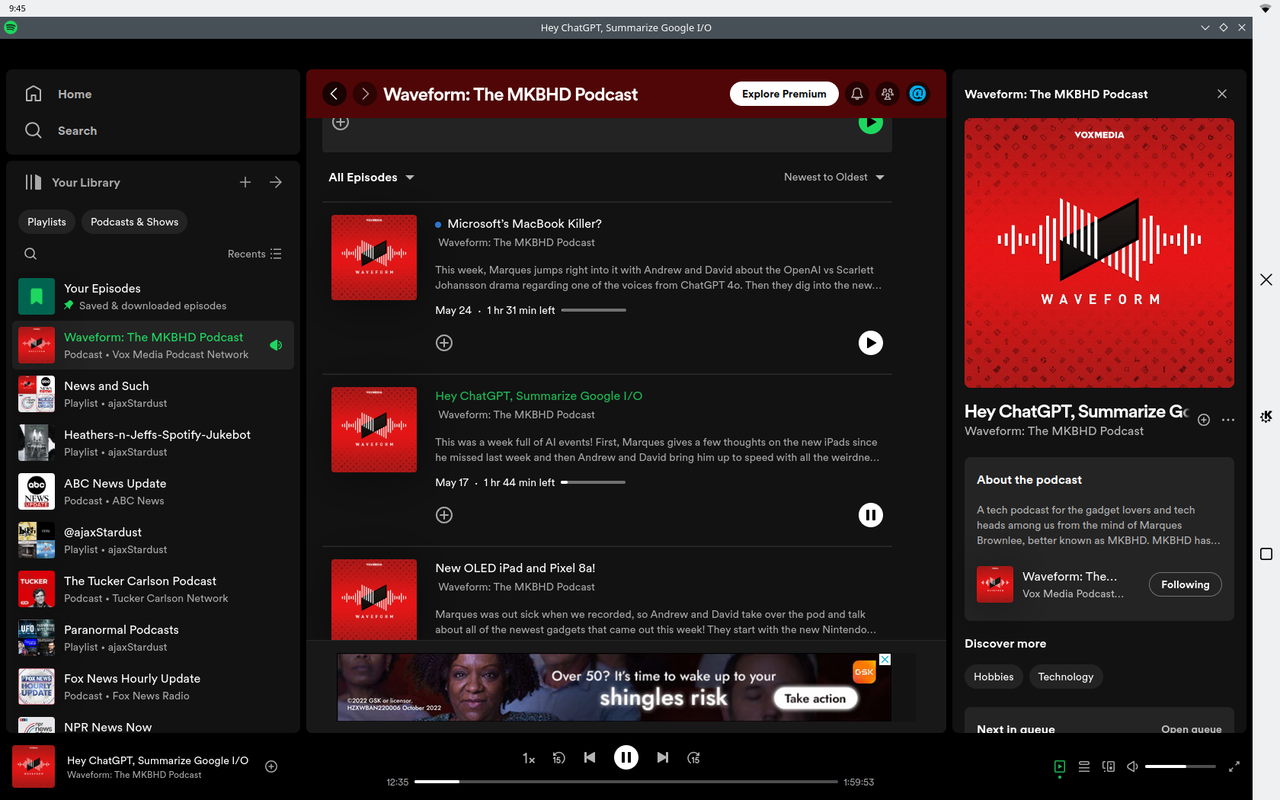
Task: Enter full screen mode
Action: point(1234,767)
